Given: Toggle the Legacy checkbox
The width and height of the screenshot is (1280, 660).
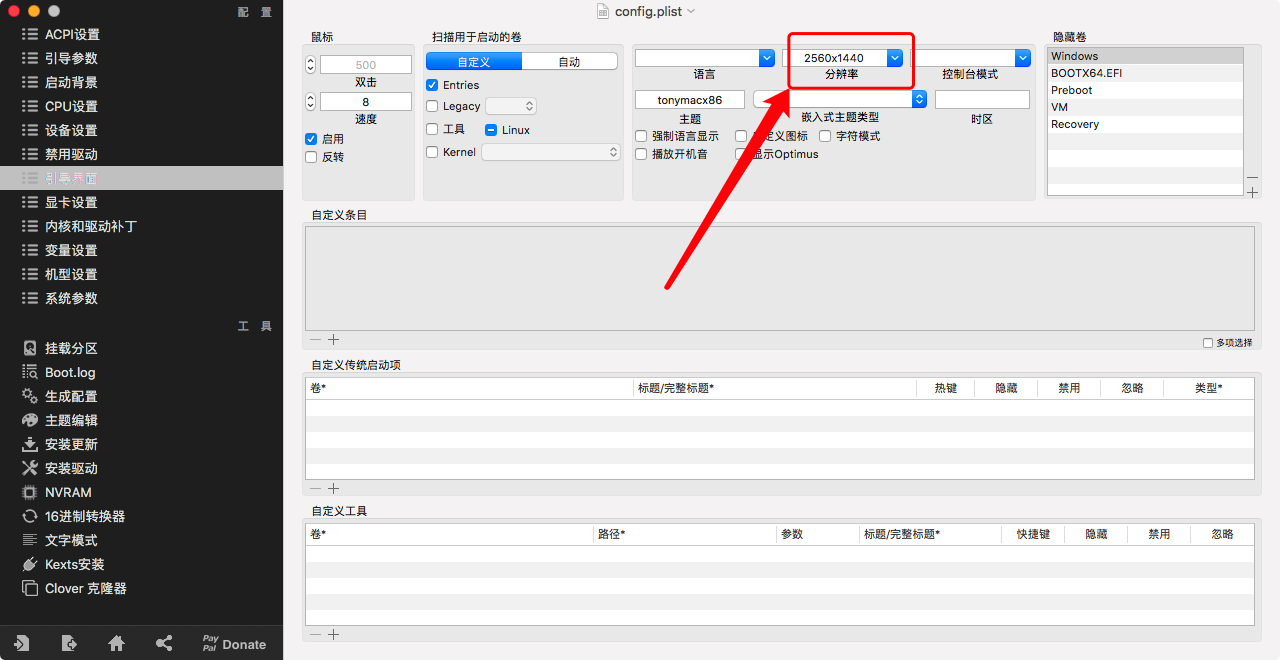Looking at the screenshot, I should tap(432, 106).
